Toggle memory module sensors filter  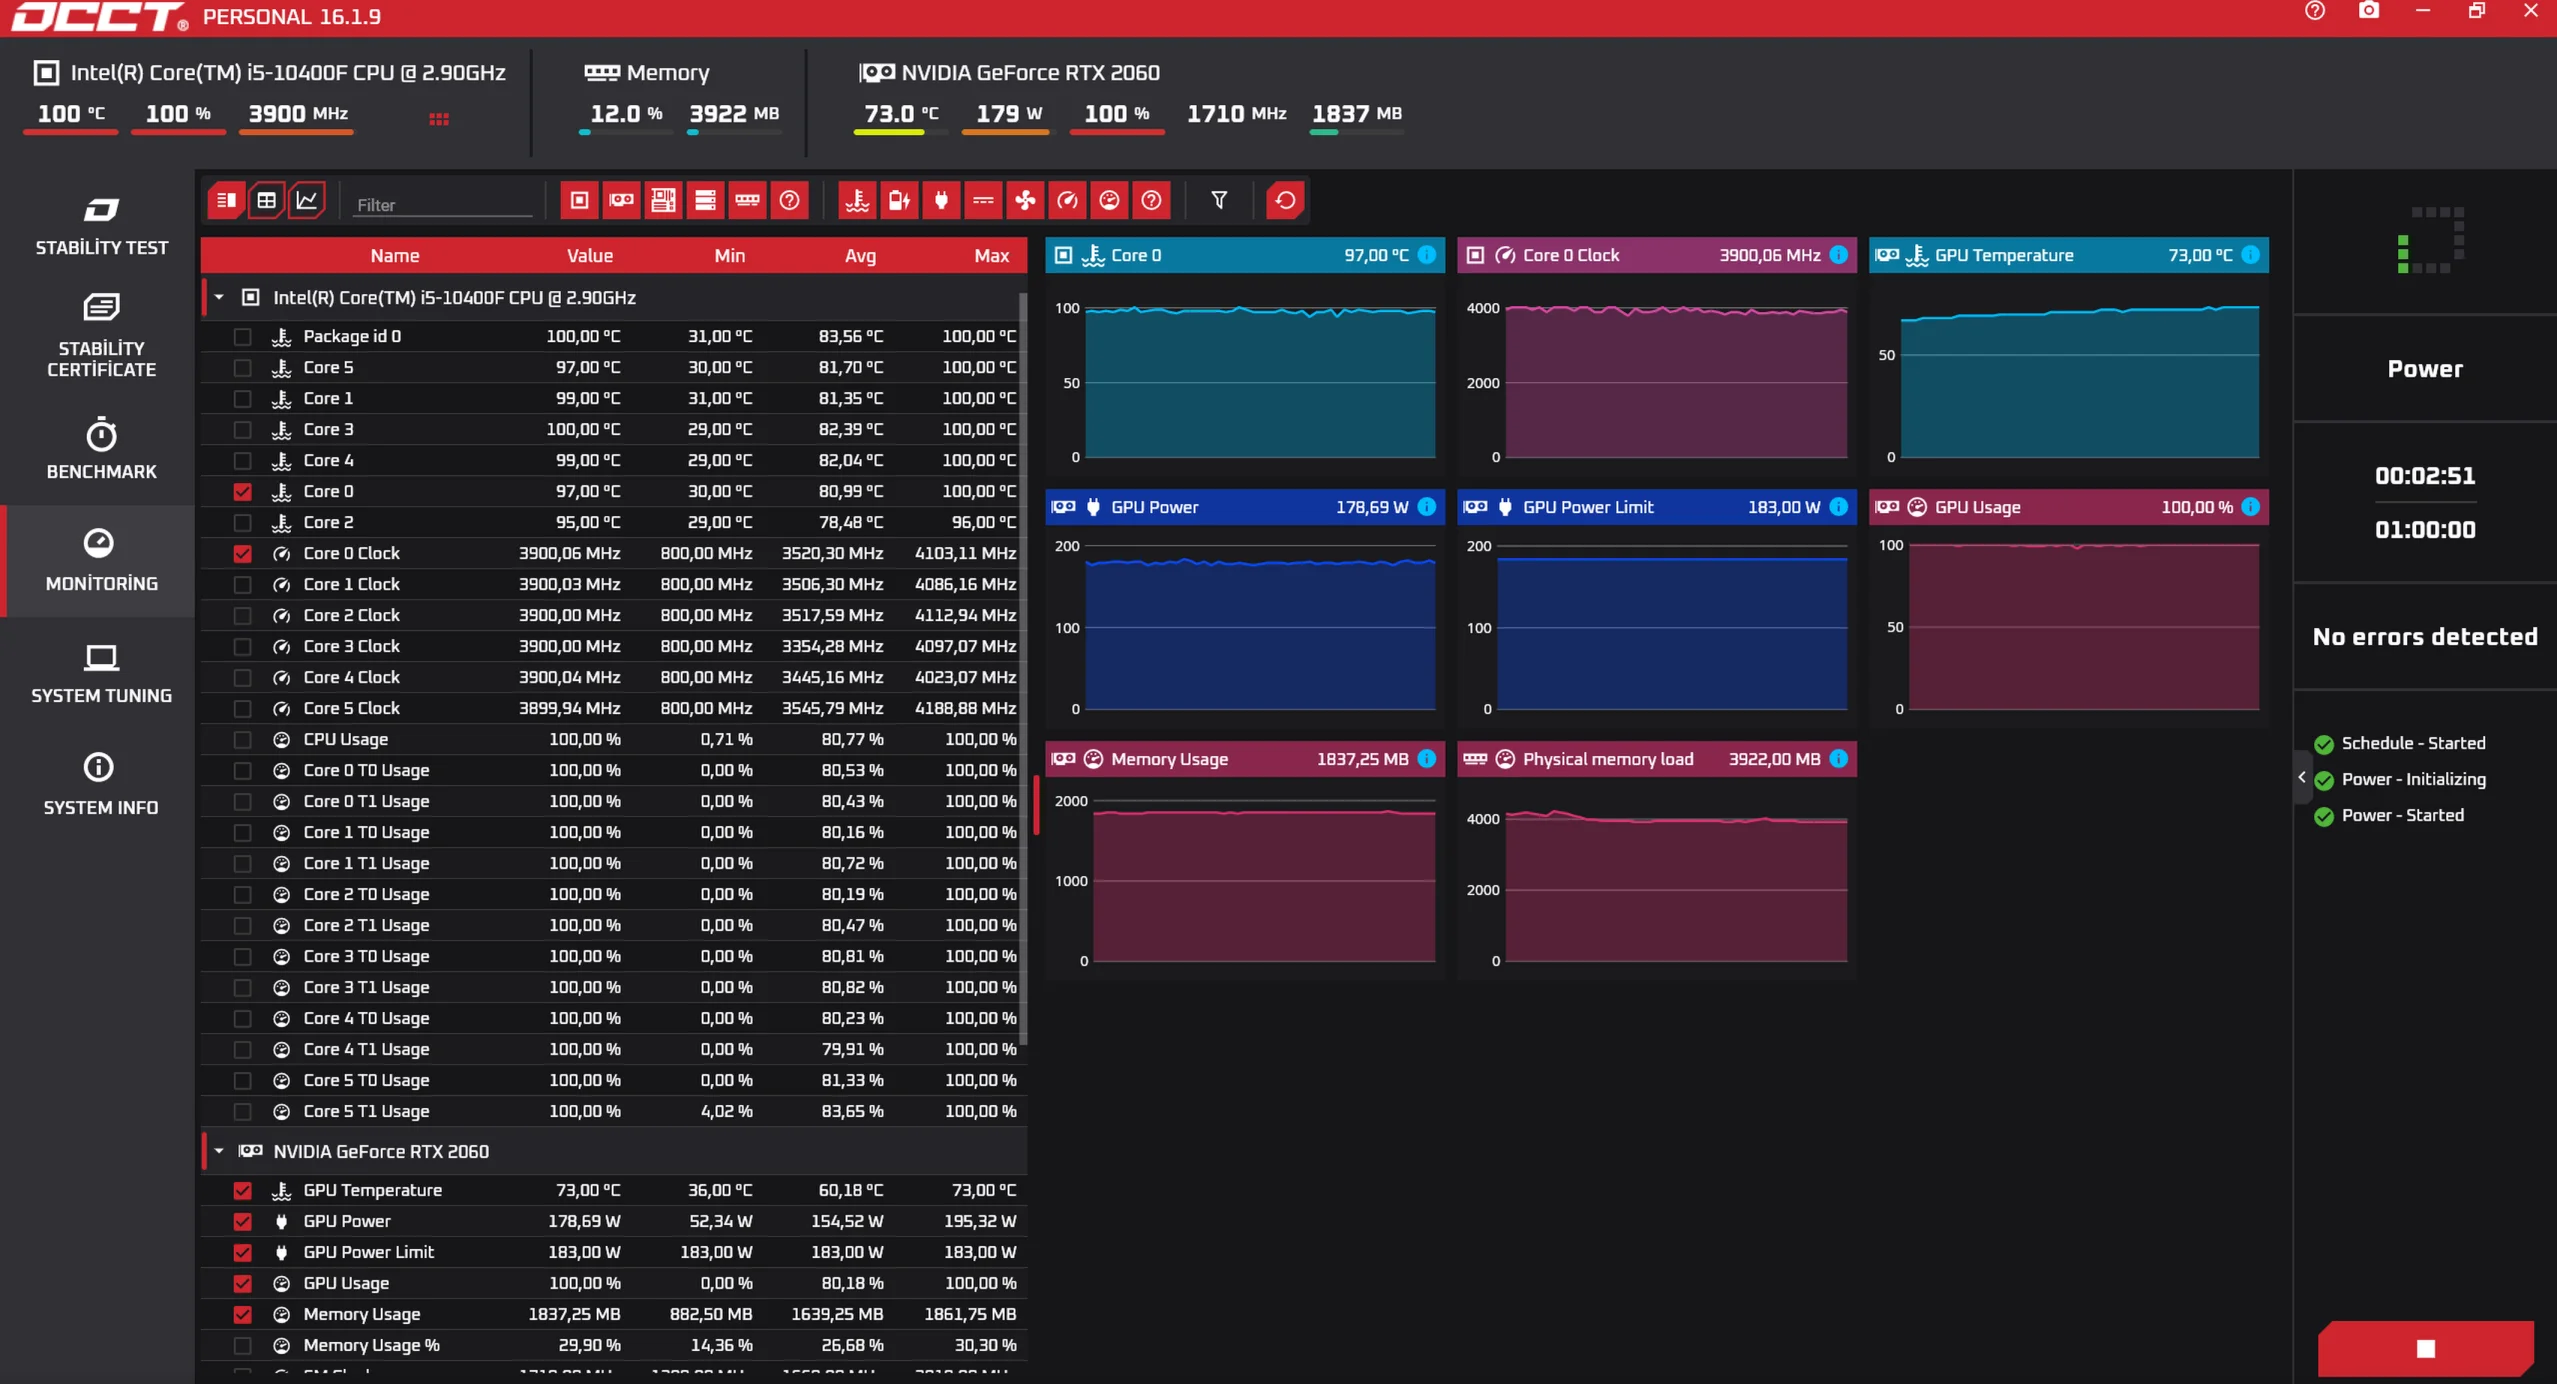point(747,201)
